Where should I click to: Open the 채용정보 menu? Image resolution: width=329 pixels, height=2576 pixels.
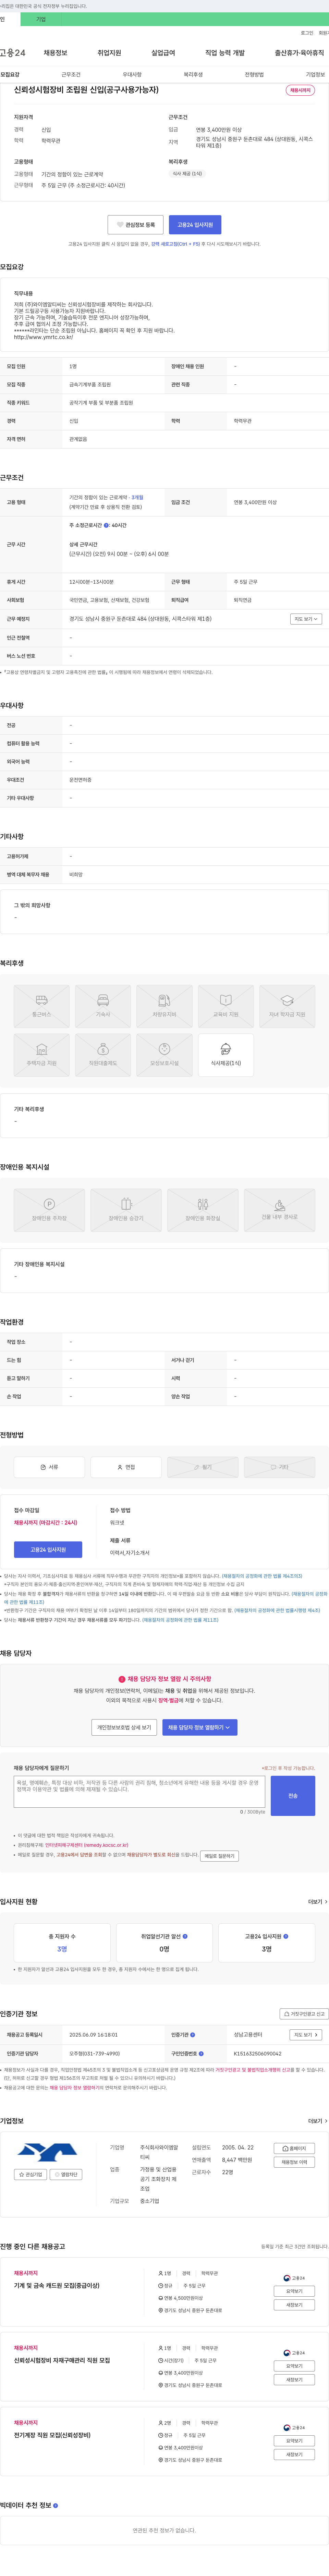pyautogui.click(x=55, y=53)
